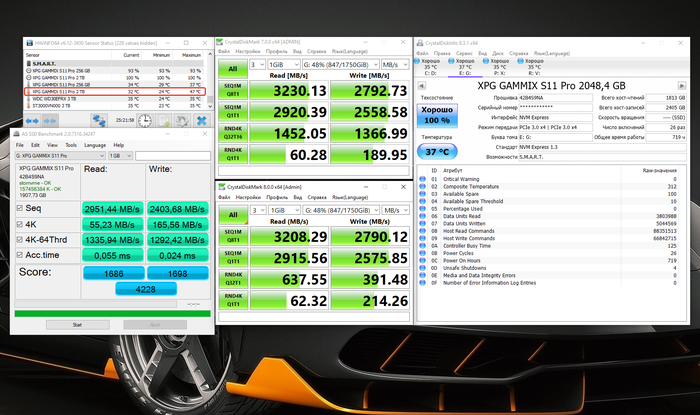Uncheck the Seq test checkbox
700x415 pixels.
click(x=22, y=208)
